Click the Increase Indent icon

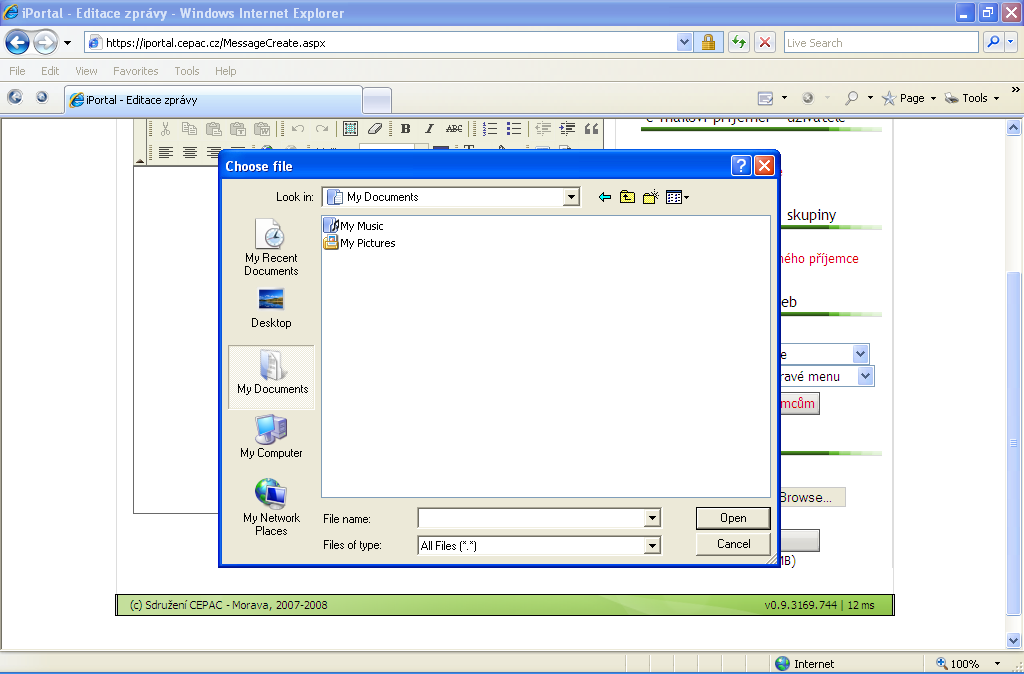coord(568,129)
